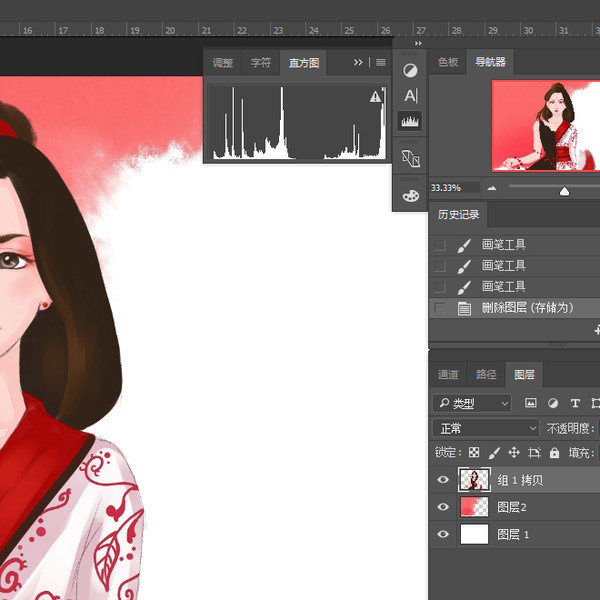Click the navigator zoom slider handle
Screen dimensions: 600x600
[564, 191]
